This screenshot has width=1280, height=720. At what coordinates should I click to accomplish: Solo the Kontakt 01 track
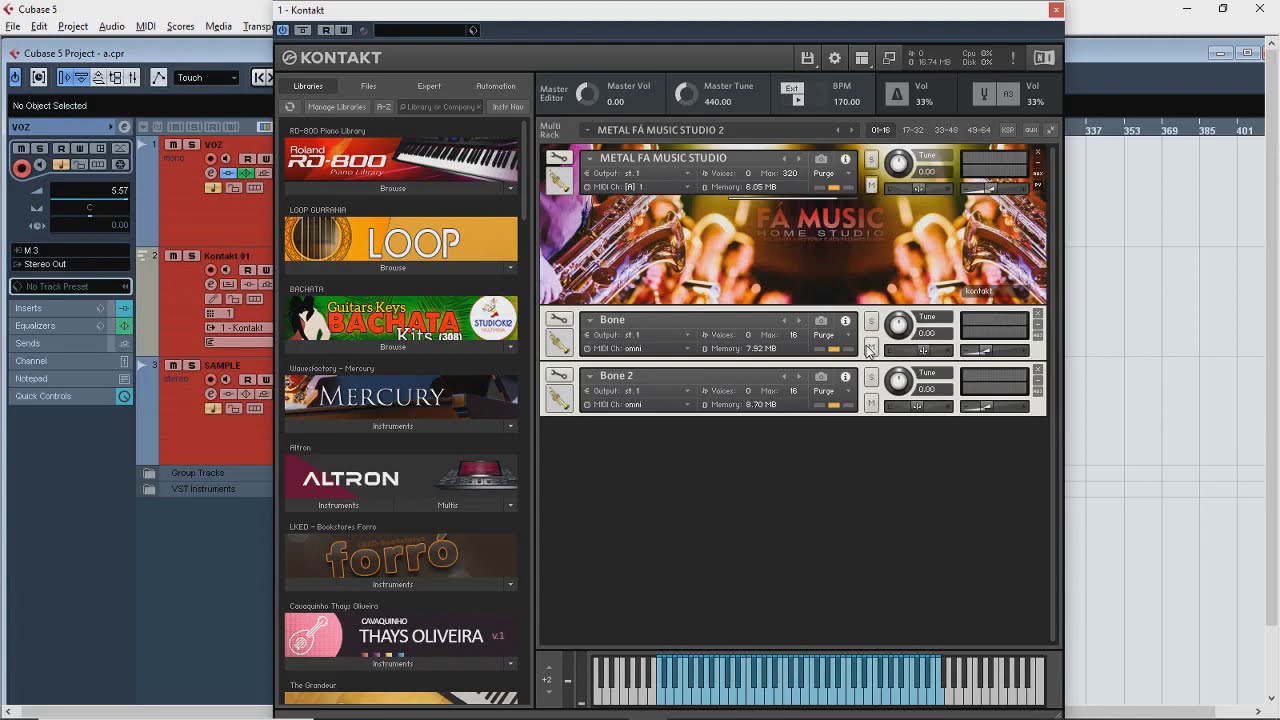point(191,256)
